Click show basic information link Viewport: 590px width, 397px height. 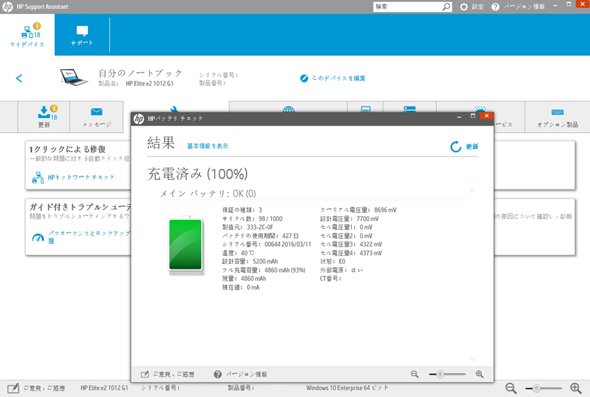pyautogui.click(x=208, y=146)
